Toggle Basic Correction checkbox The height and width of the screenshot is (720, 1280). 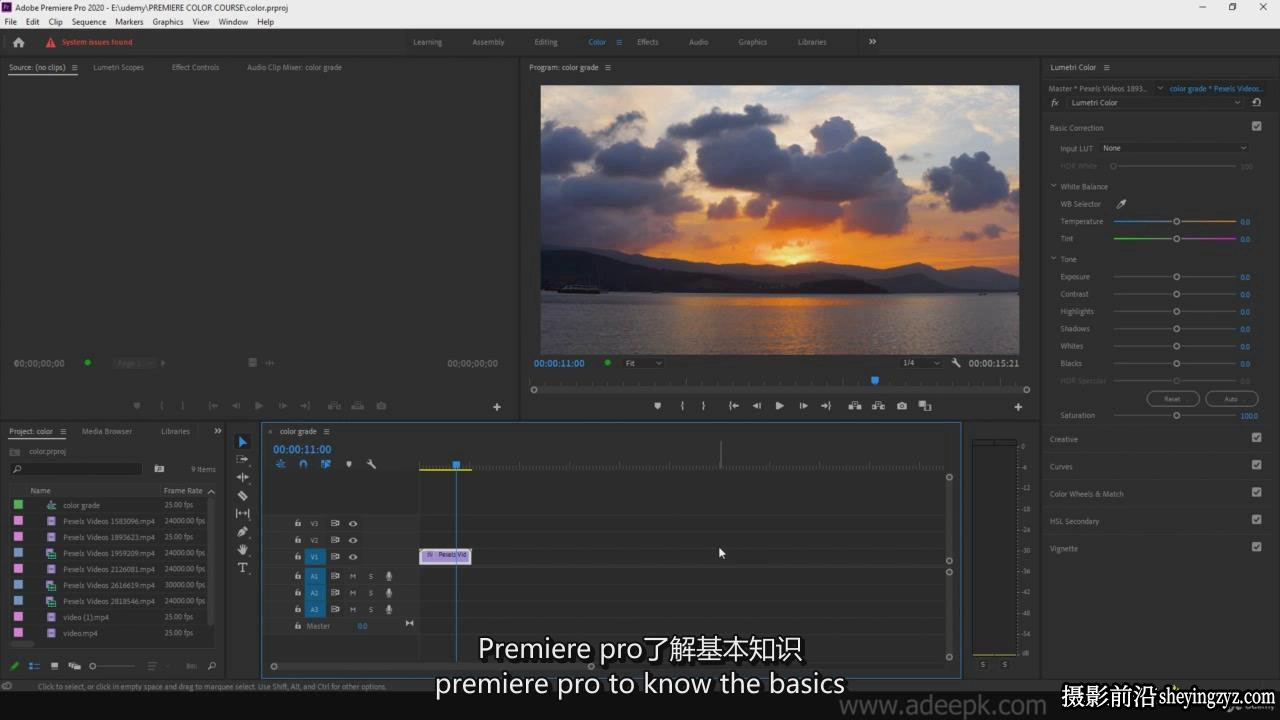1256,127
